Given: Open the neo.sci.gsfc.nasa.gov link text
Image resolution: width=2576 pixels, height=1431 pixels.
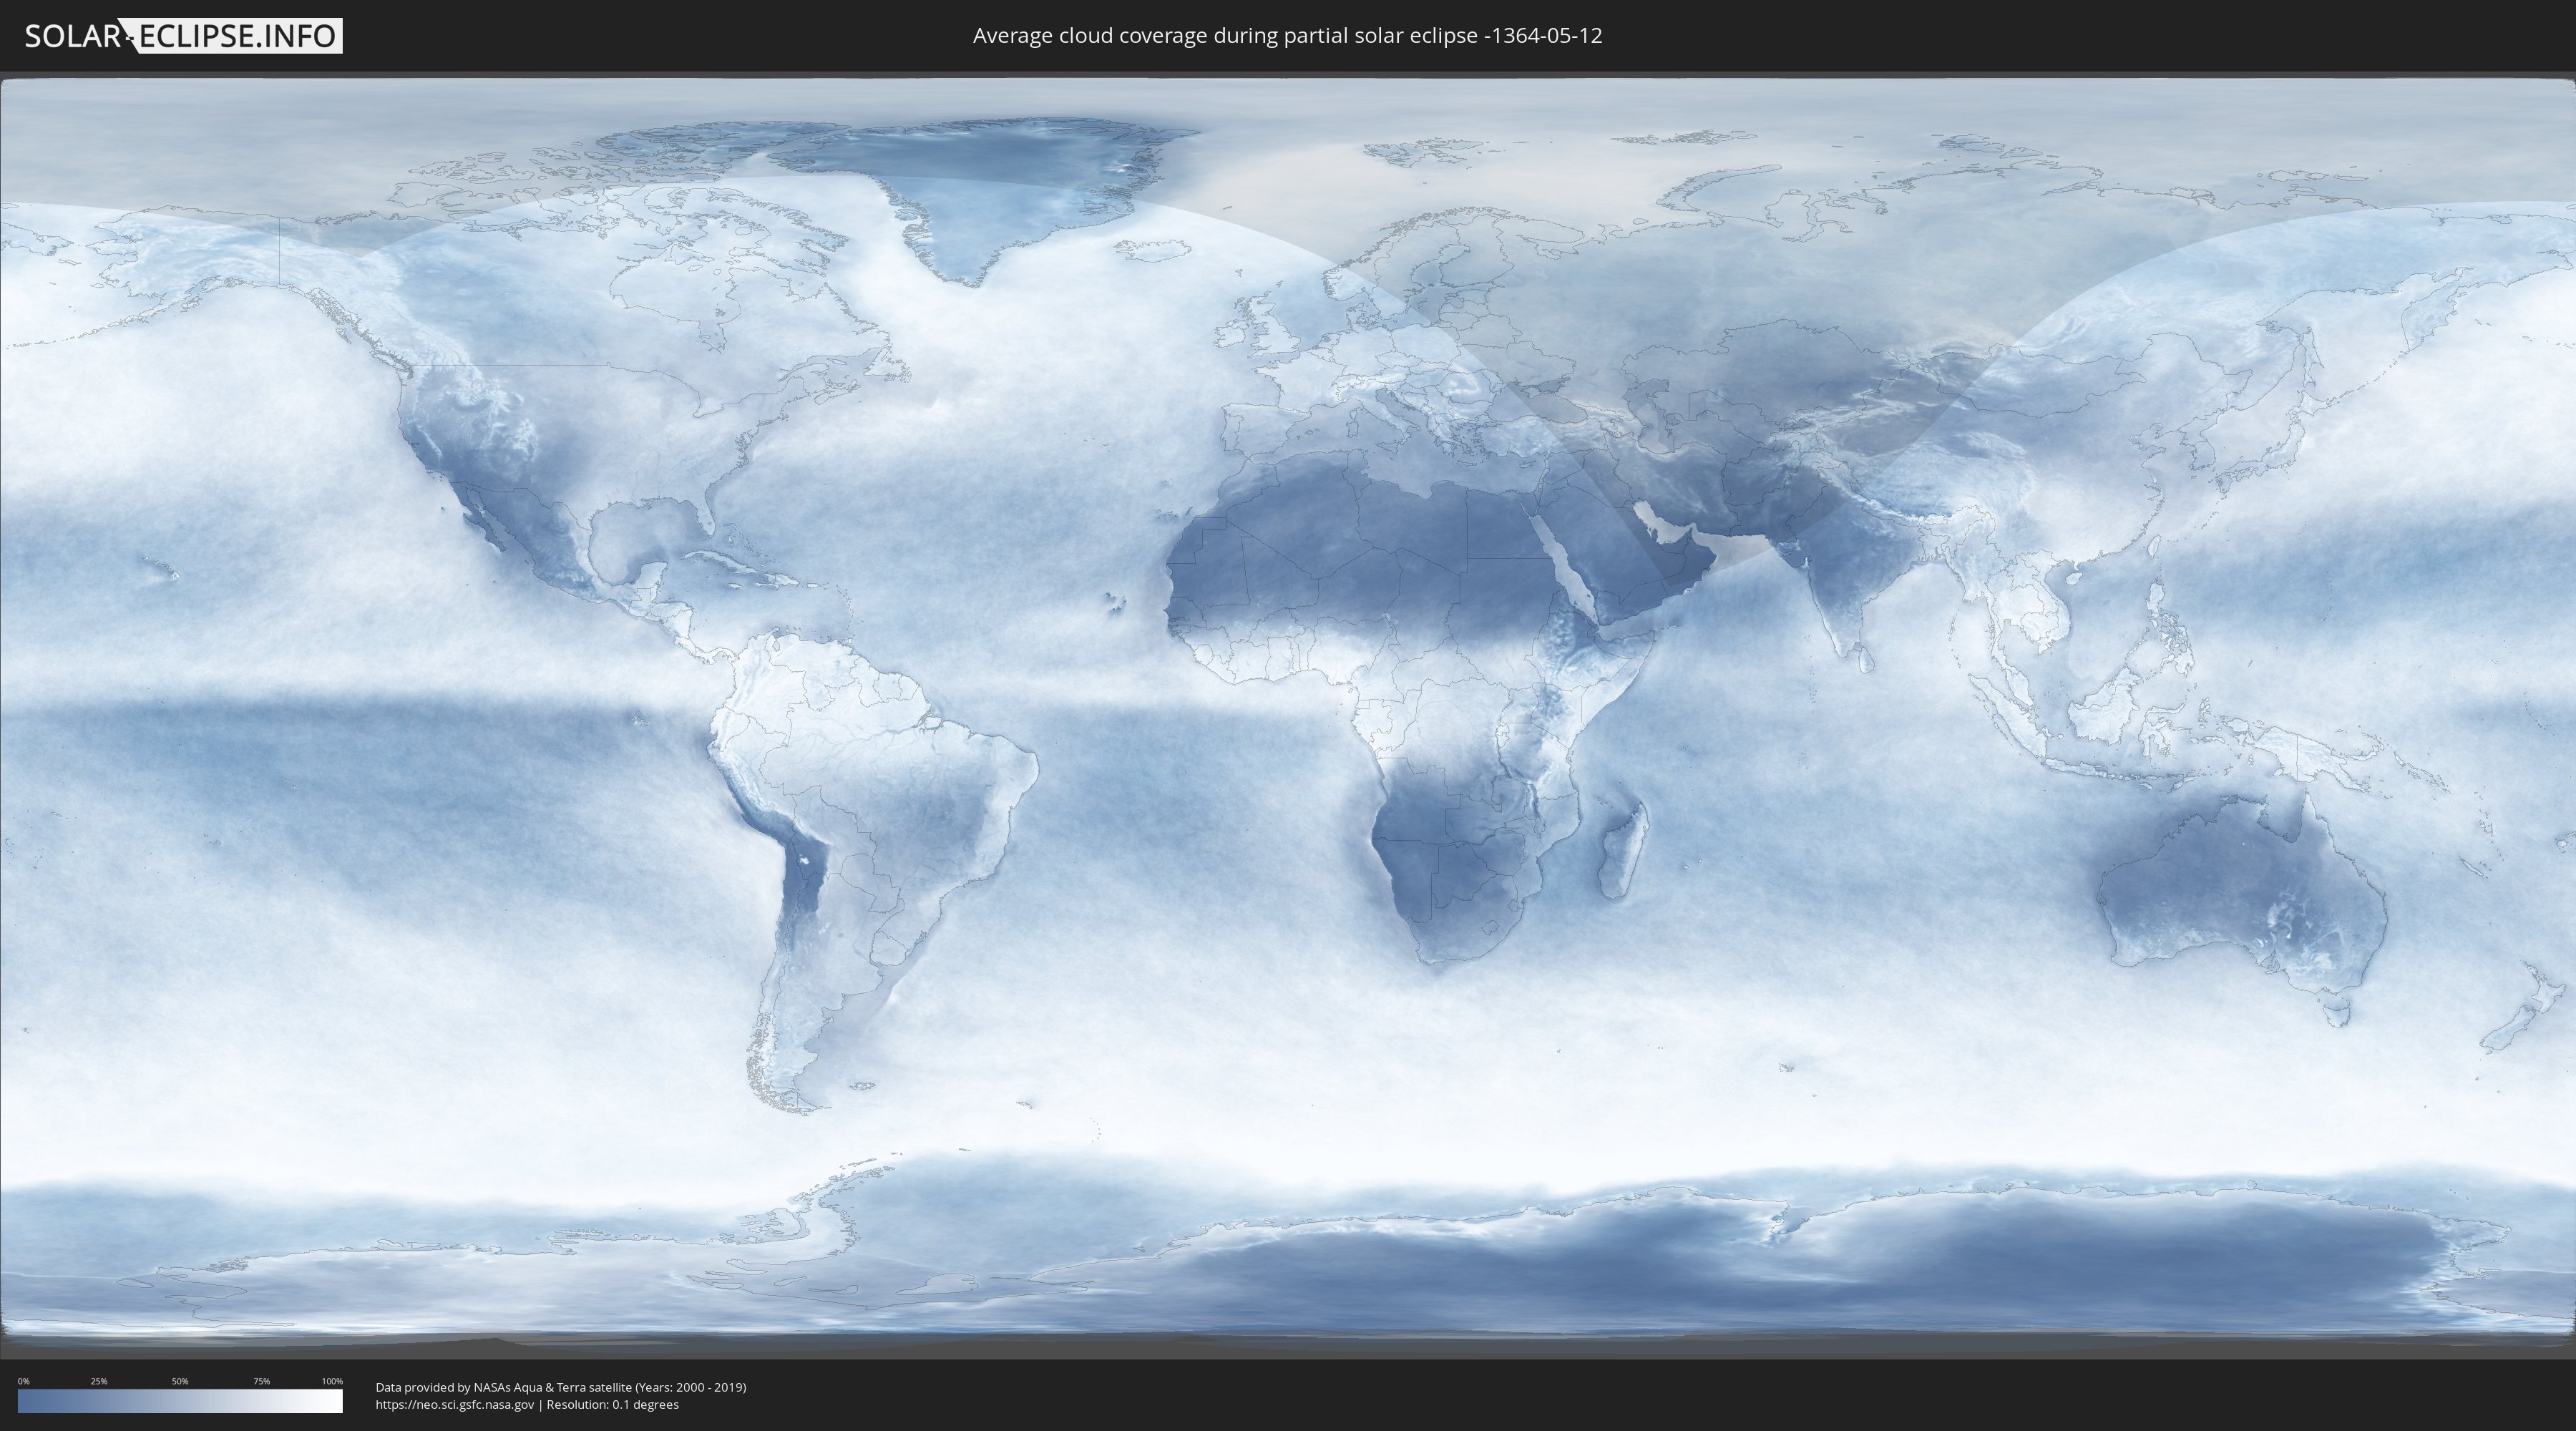Looking at the screenshot, I should 454,1405.
